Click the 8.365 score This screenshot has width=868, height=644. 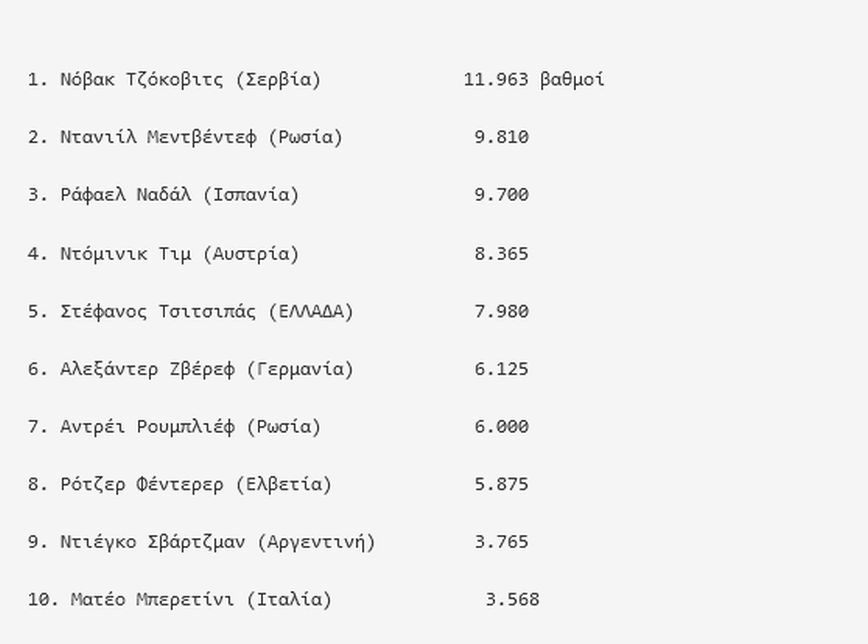pos(501,253)
